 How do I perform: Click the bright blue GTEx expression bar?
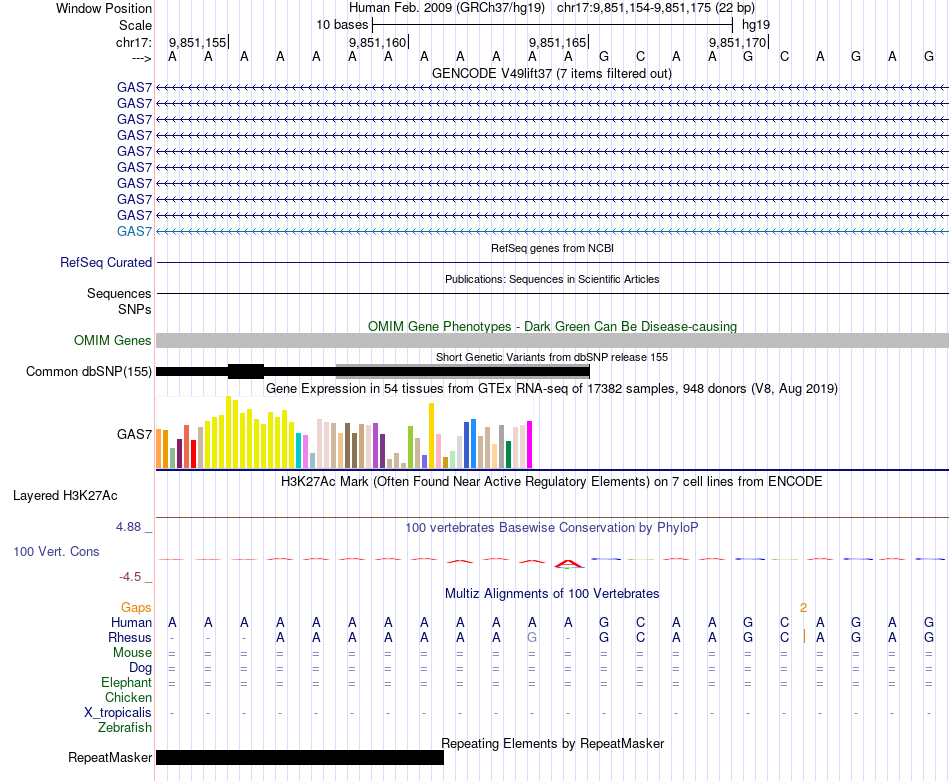tap(474, 444)
